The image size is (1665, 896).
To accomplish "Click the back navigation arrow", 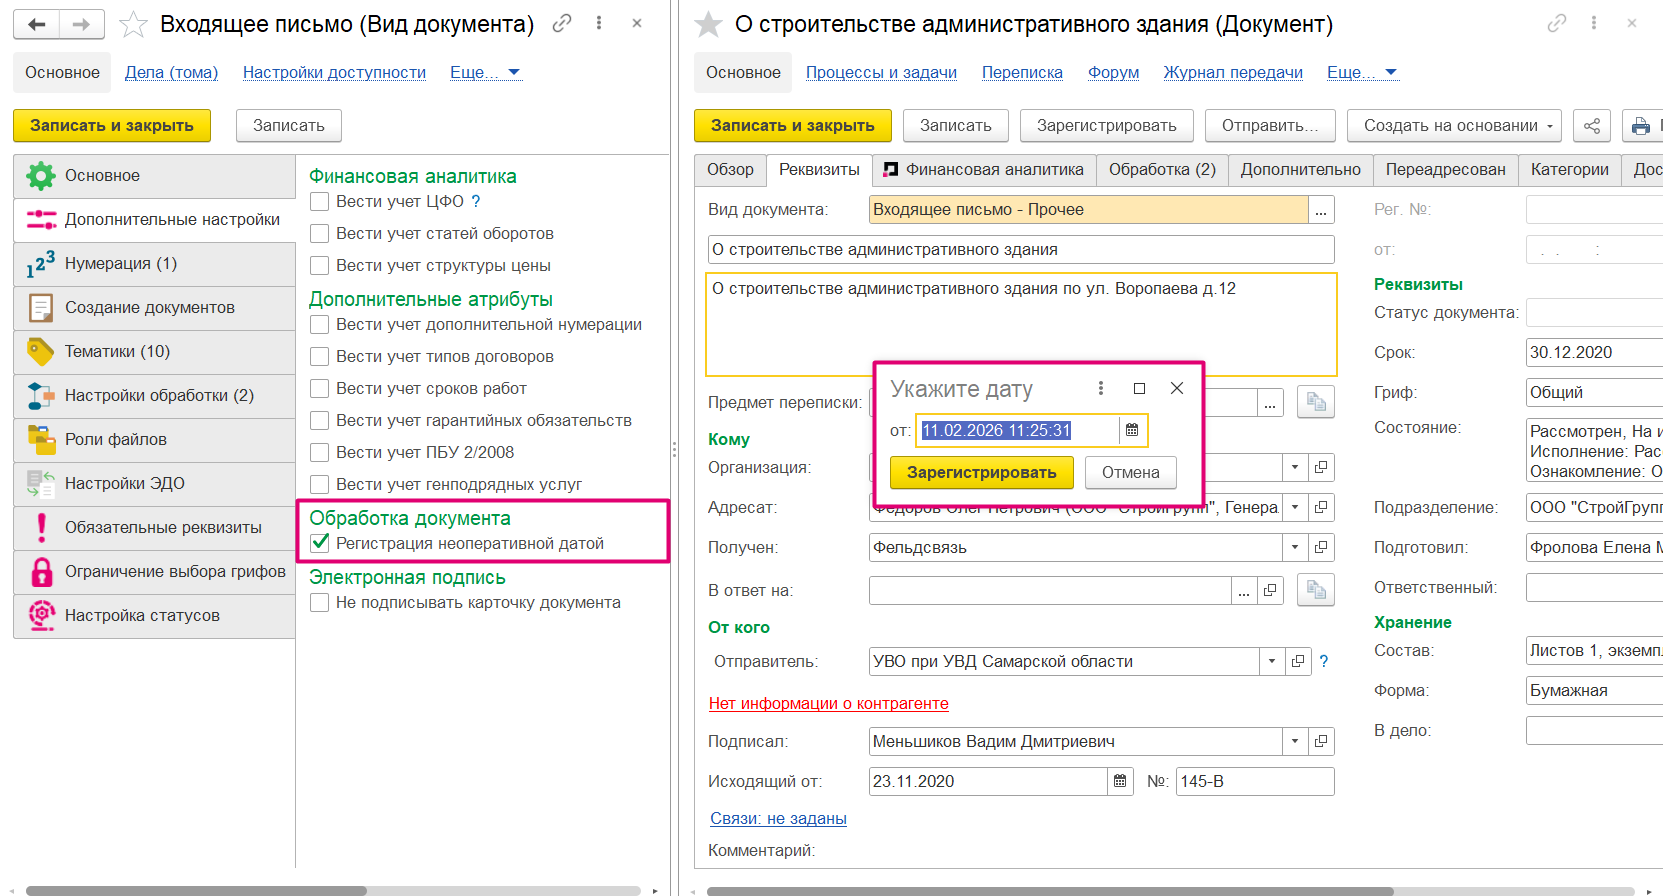I will click(x=37, y=24).
